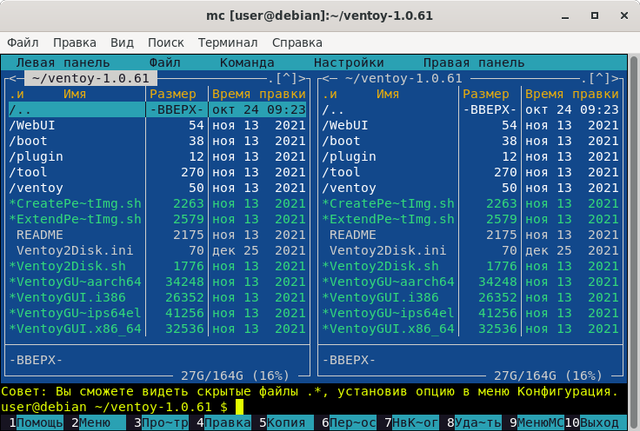Click left panel history back arrow
The width and height of the screenshot is (640, 431).
point(12,78)
